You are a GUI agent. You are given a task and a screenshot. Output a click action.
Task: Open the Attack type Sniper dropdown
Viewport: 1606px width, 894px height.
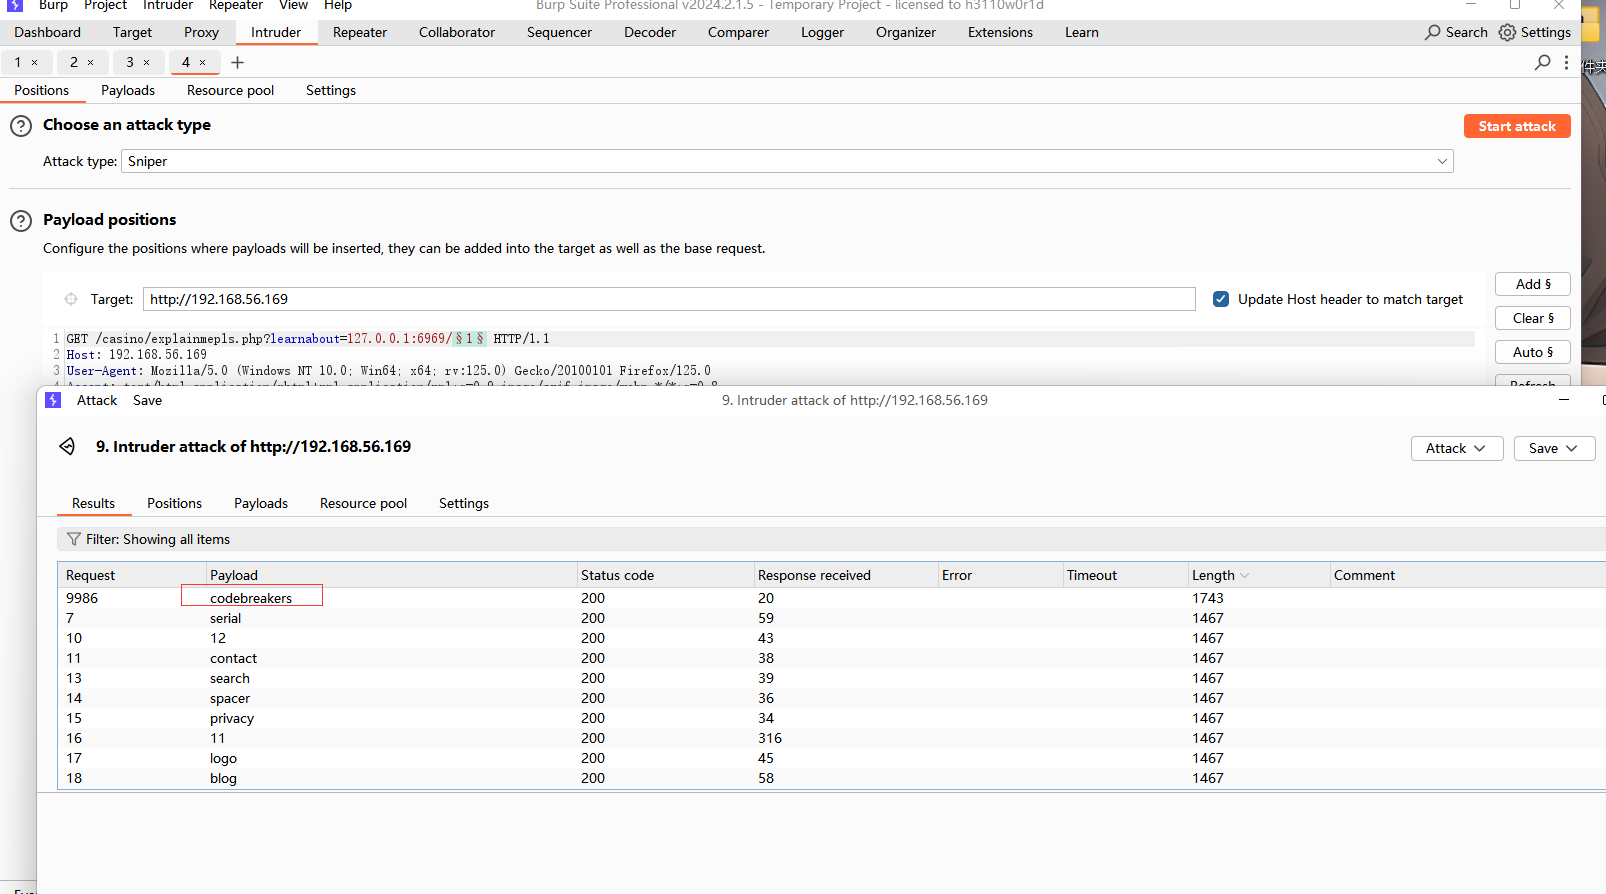pos(787,161)
